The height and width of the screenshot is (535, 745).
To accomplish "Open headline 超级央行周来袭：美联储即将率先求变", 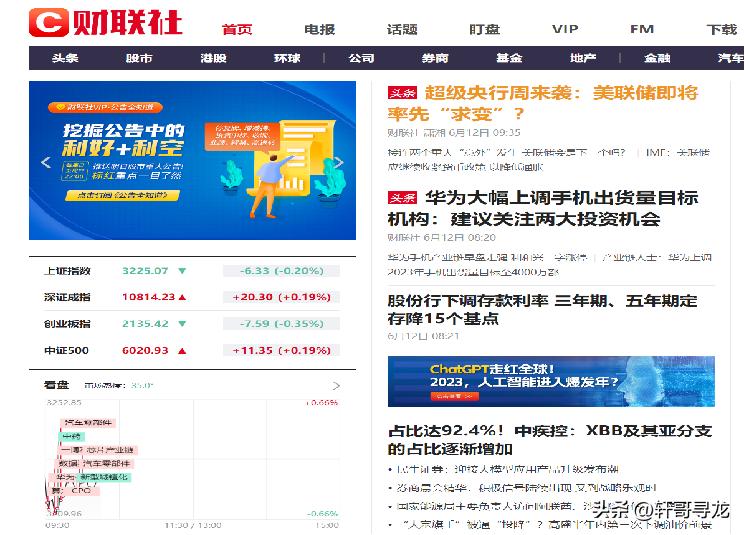I will pyautogui.click(x=543, y=103).
